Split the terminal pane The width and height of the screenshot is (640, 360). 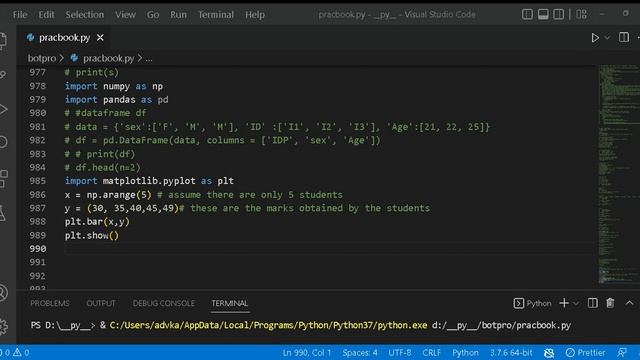tap(592, 303)
